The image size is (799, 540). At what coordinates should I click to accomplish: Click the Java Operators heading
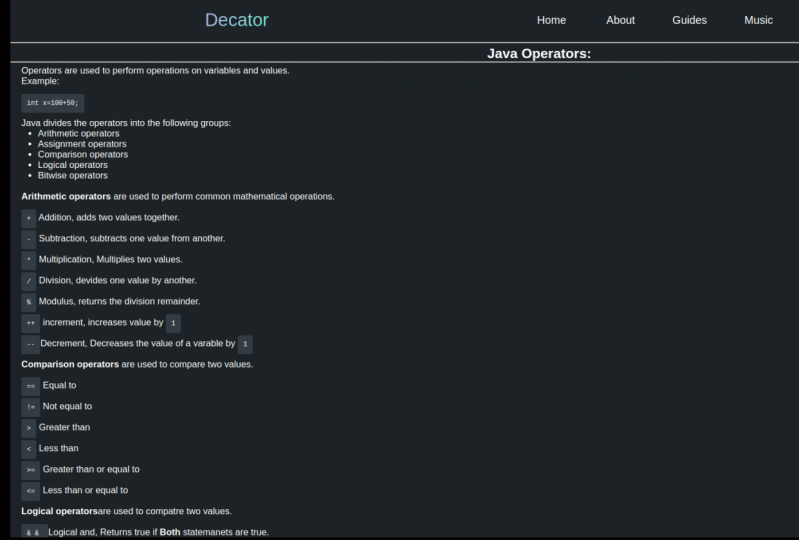point(539,53)
